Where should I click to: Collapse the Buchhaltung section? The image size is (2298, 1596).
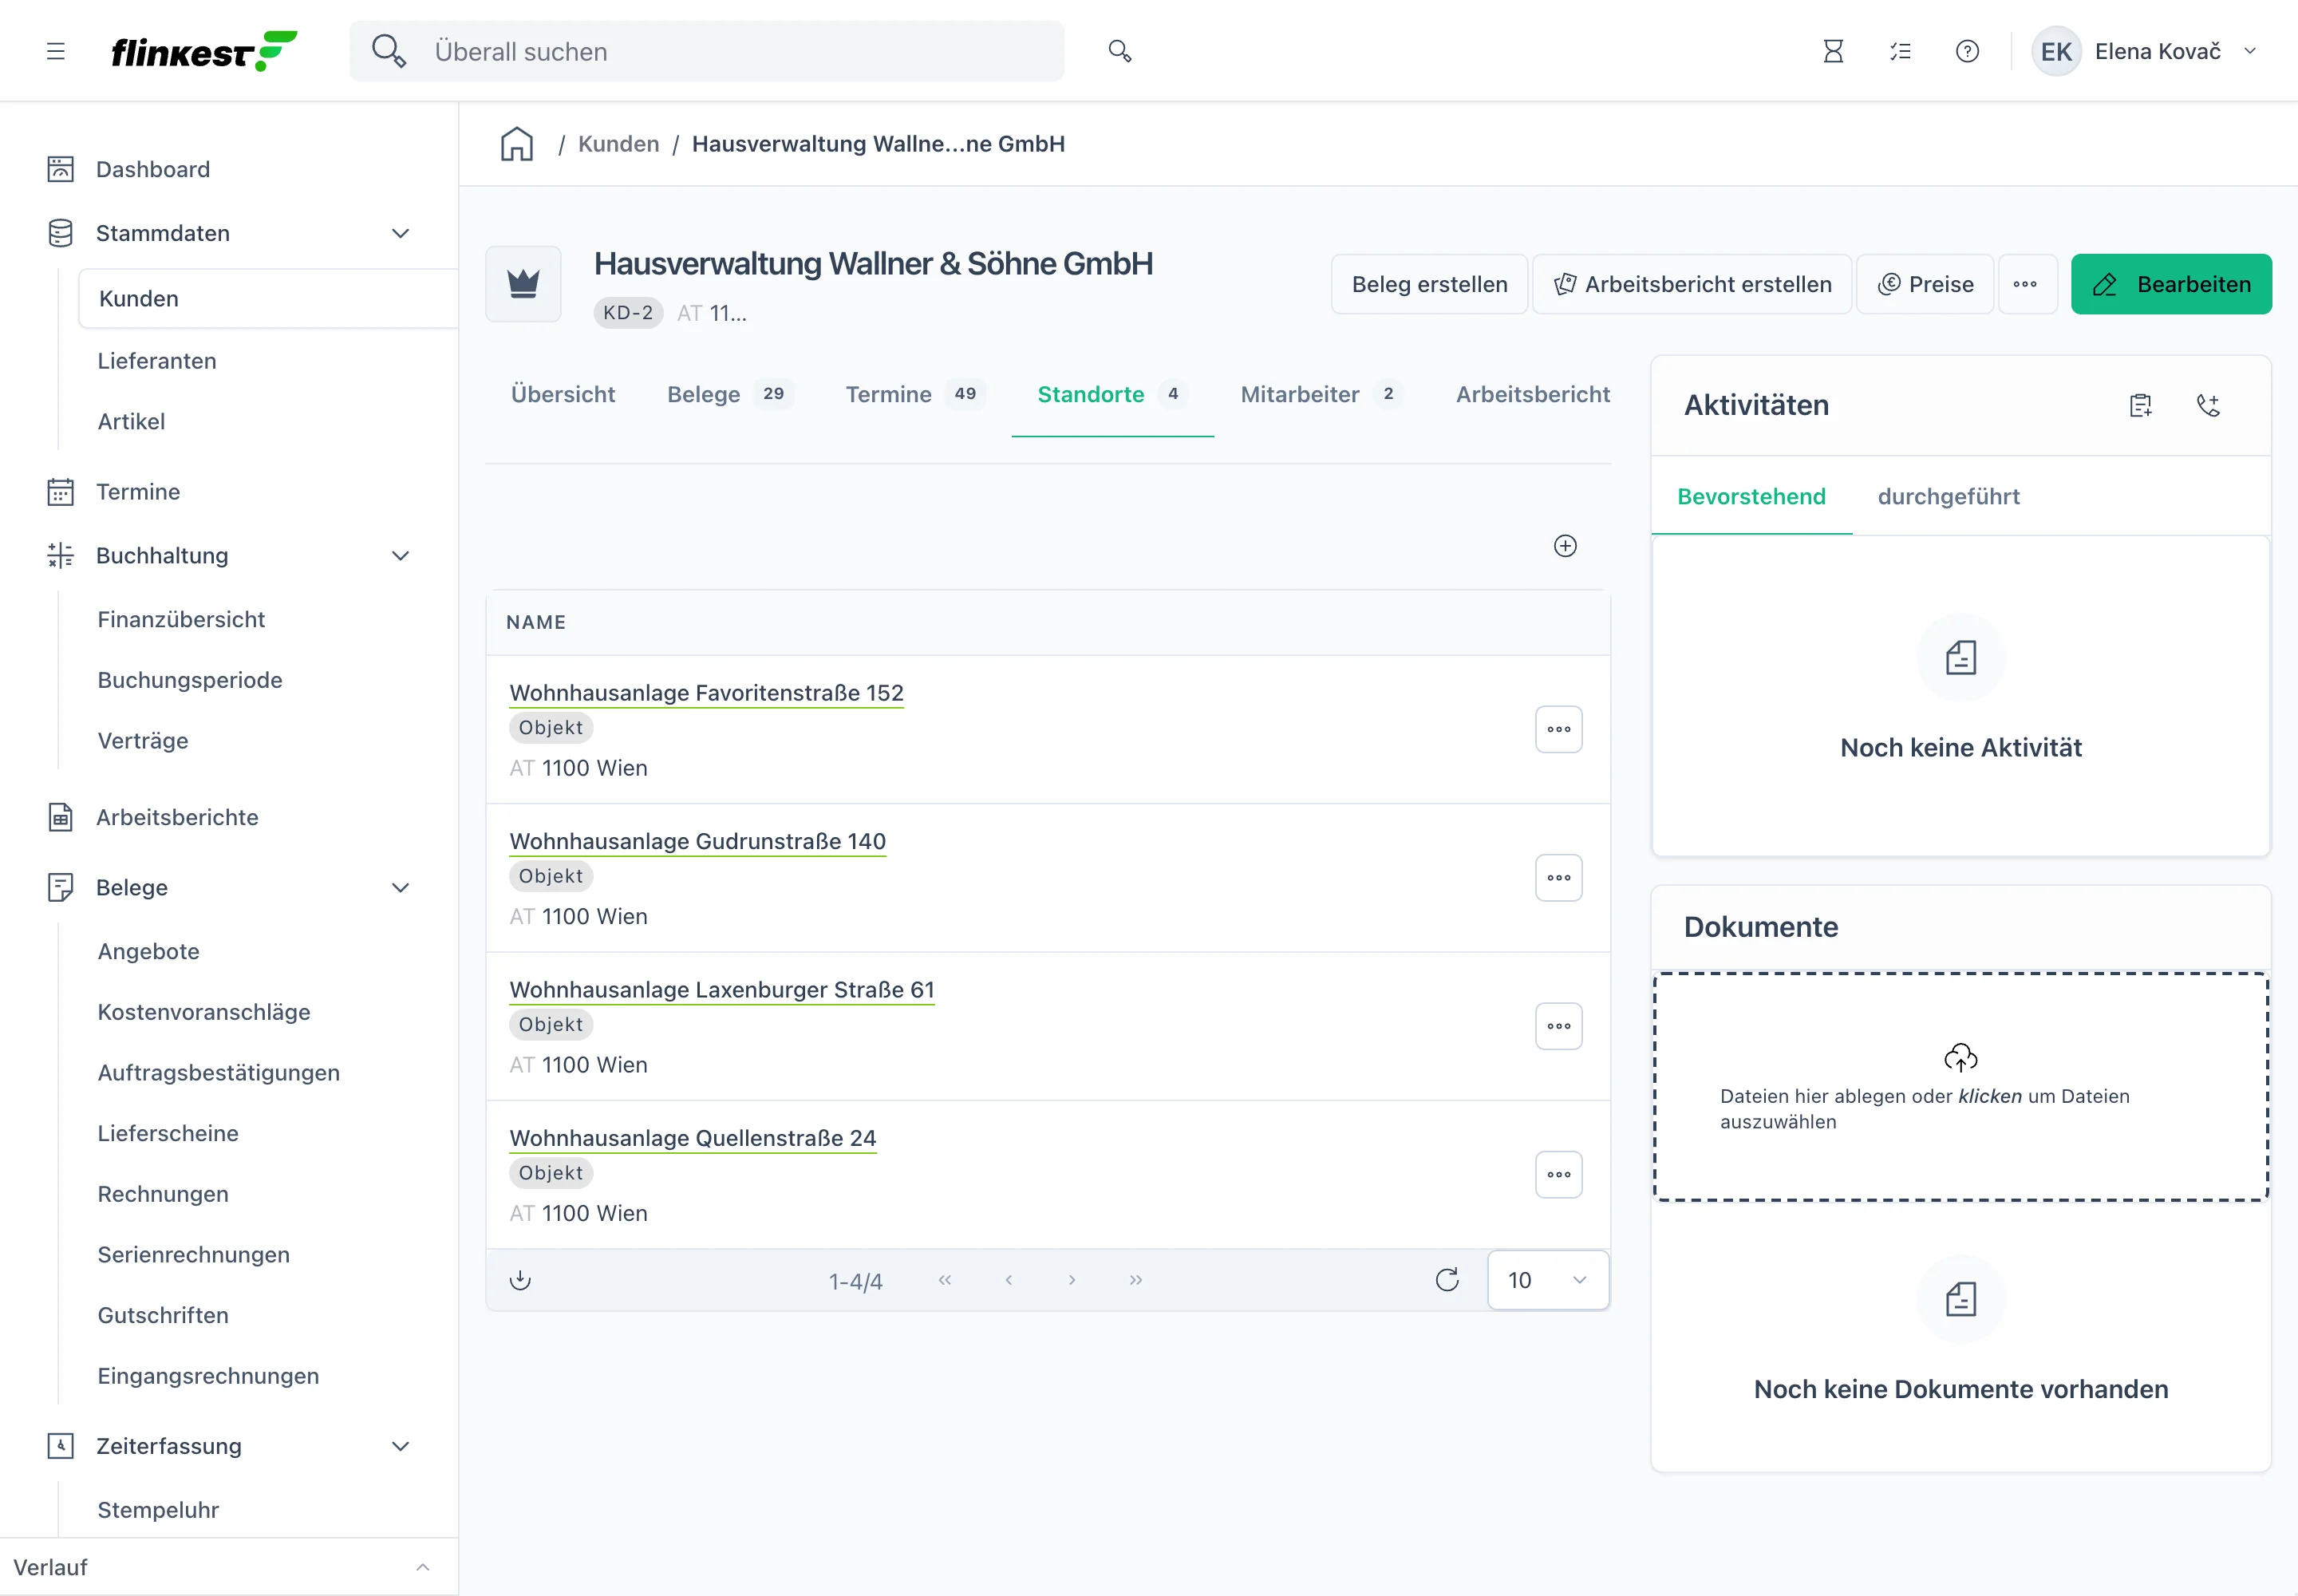pos(400,556)
